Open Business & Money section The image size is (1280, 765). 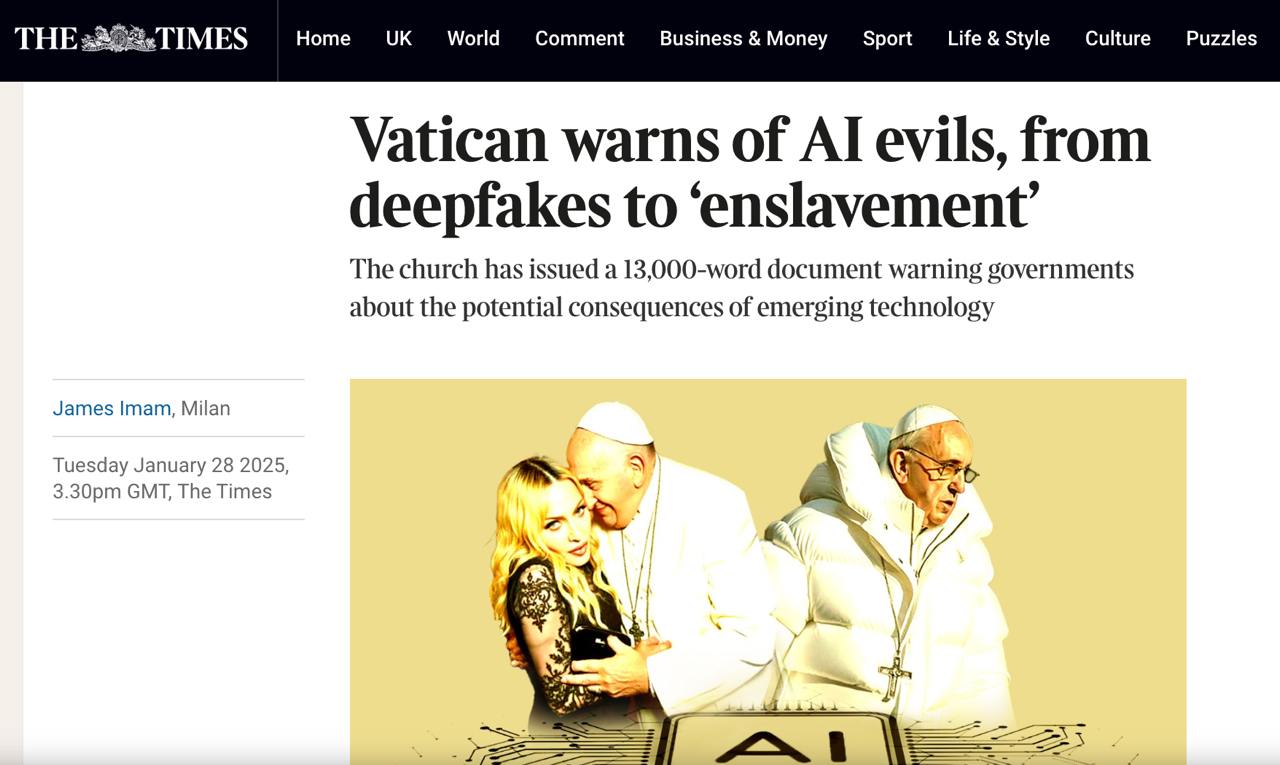point(744,38)
